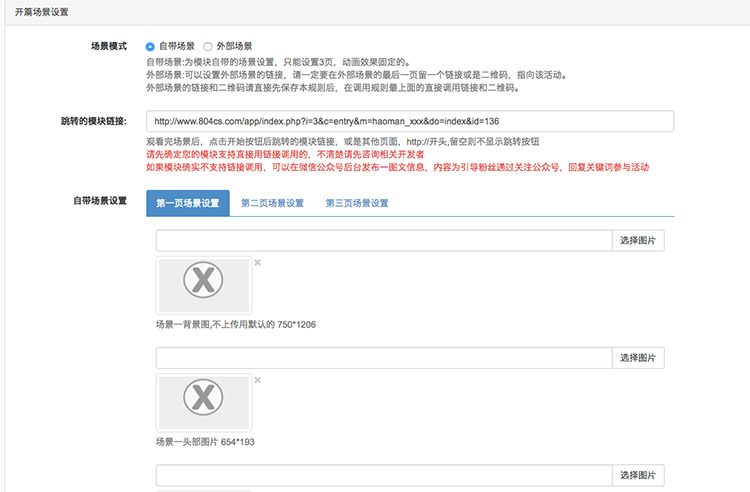Select the 外部场景 radio option
Screen dimensions: 750x492
(x=208, y=46)
